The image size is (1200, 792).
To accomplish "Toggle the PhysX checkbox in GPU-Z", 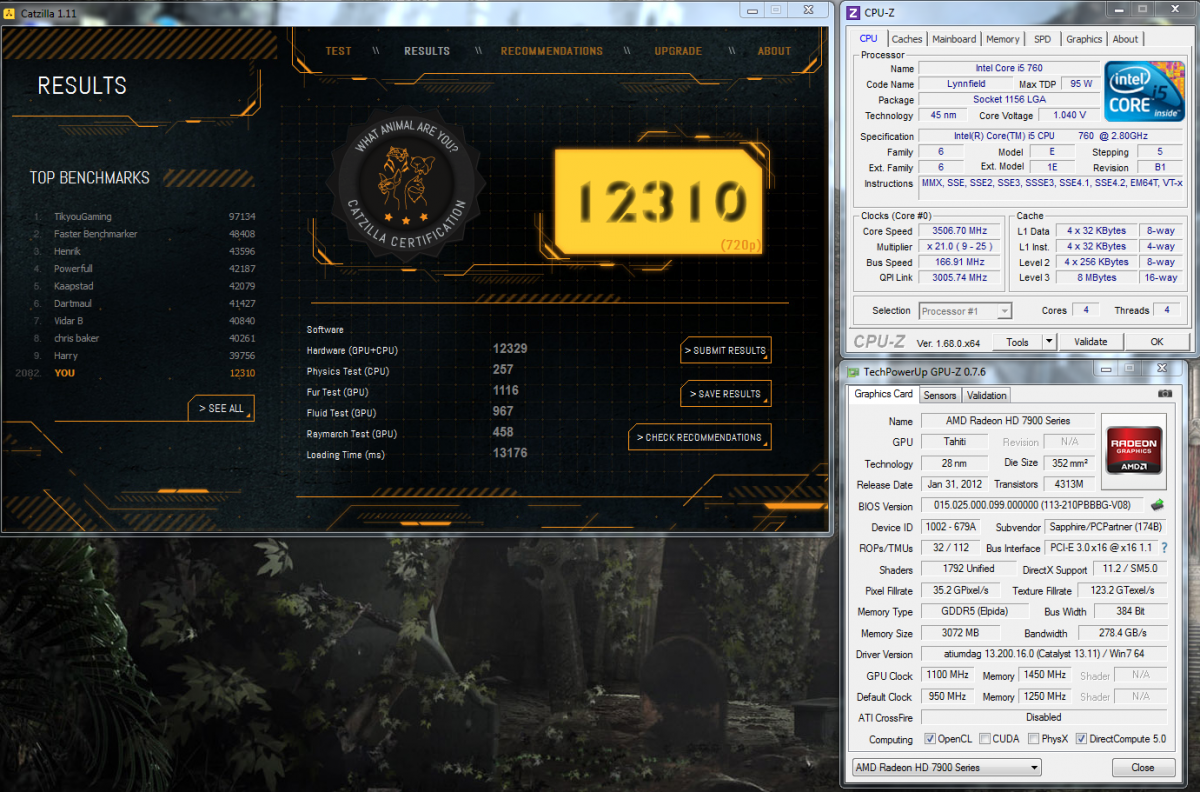I will [x=1034, y=739].
